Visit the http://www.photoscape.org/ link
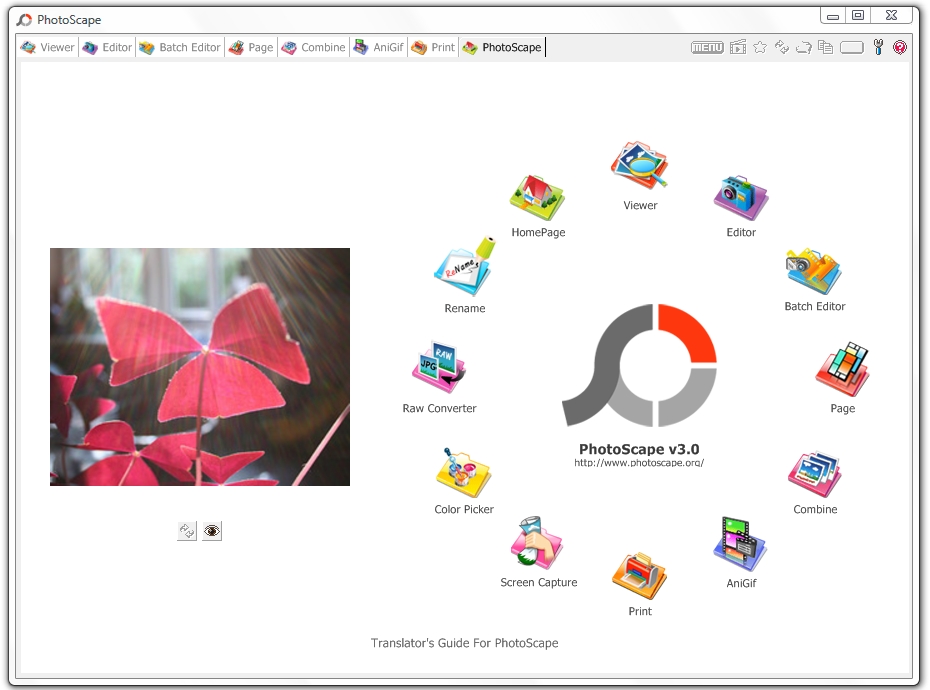 (x=639, y=463)
